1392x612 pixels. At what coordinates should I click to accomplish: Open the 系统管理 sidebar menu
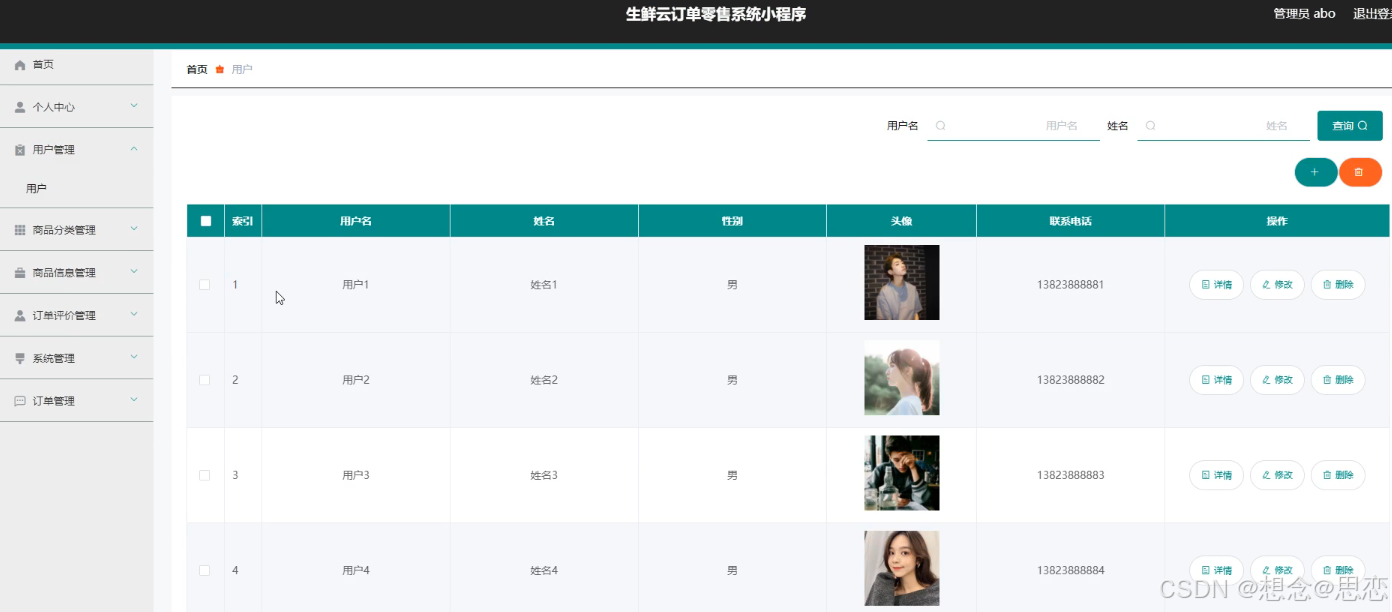[x=76, y=358]
